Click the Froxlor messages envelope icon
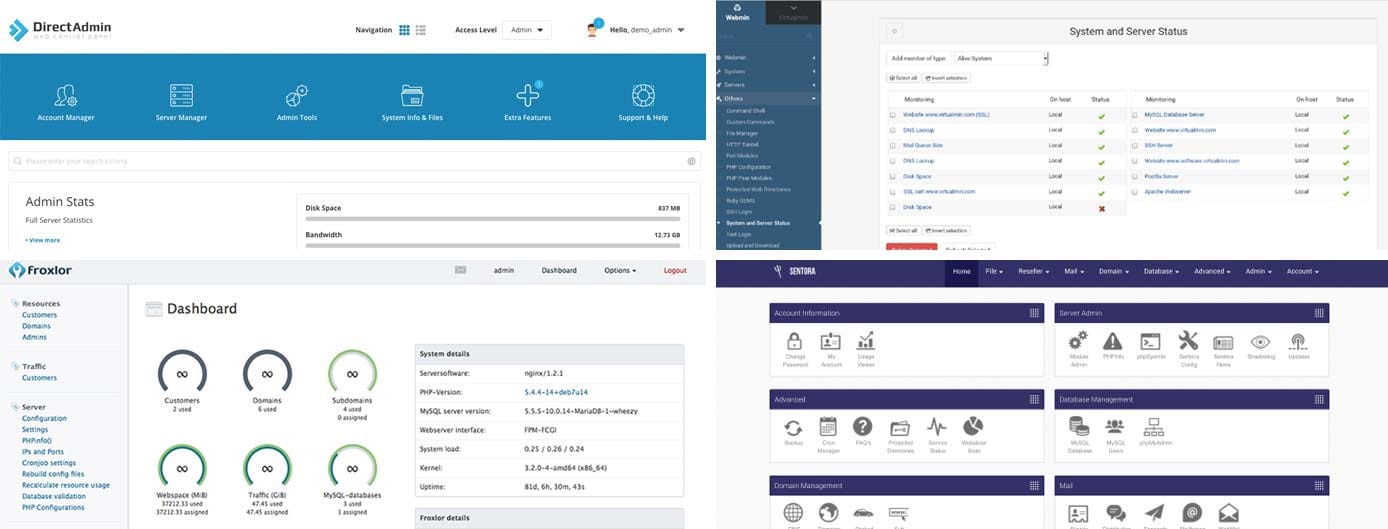The image size is (1388, 529). (460, 270)
